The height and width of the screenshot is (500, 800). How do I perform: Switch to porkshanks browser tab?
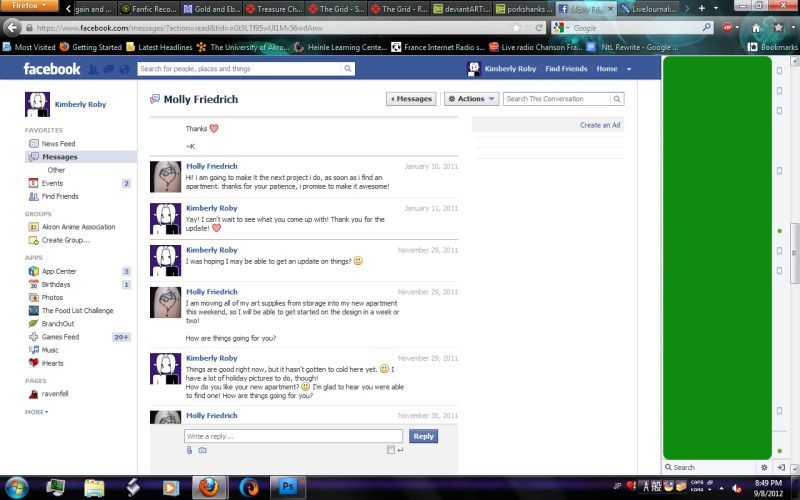tap(524, 9)
